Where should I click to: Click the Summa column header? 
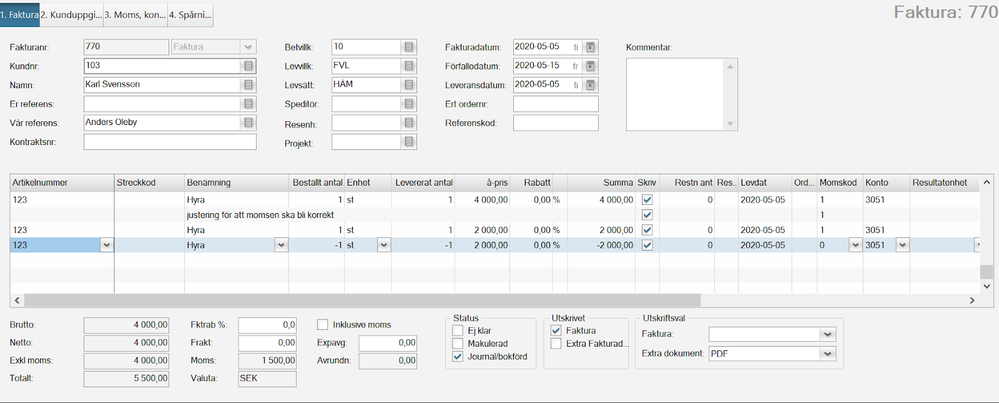600,182
